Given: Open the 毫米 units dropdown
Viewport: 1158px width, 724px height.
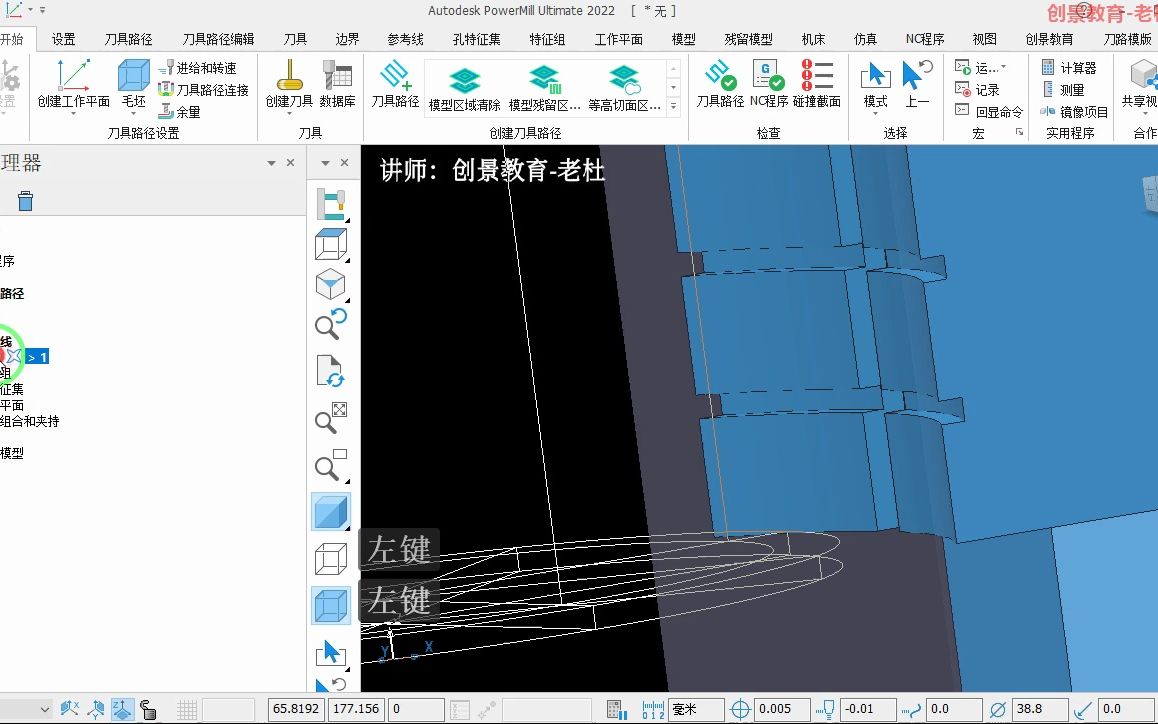Looking at the screenshot, I should coord(695,709).
